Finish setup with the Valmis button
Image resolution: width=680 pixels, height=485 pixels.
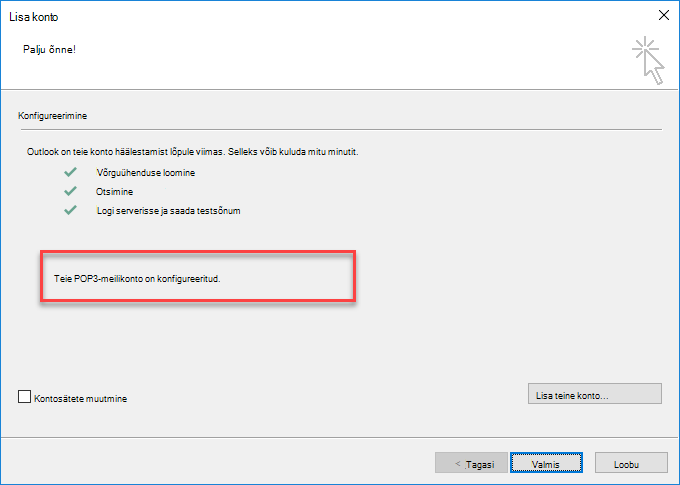pyautogui.click(x=546, y=462)
